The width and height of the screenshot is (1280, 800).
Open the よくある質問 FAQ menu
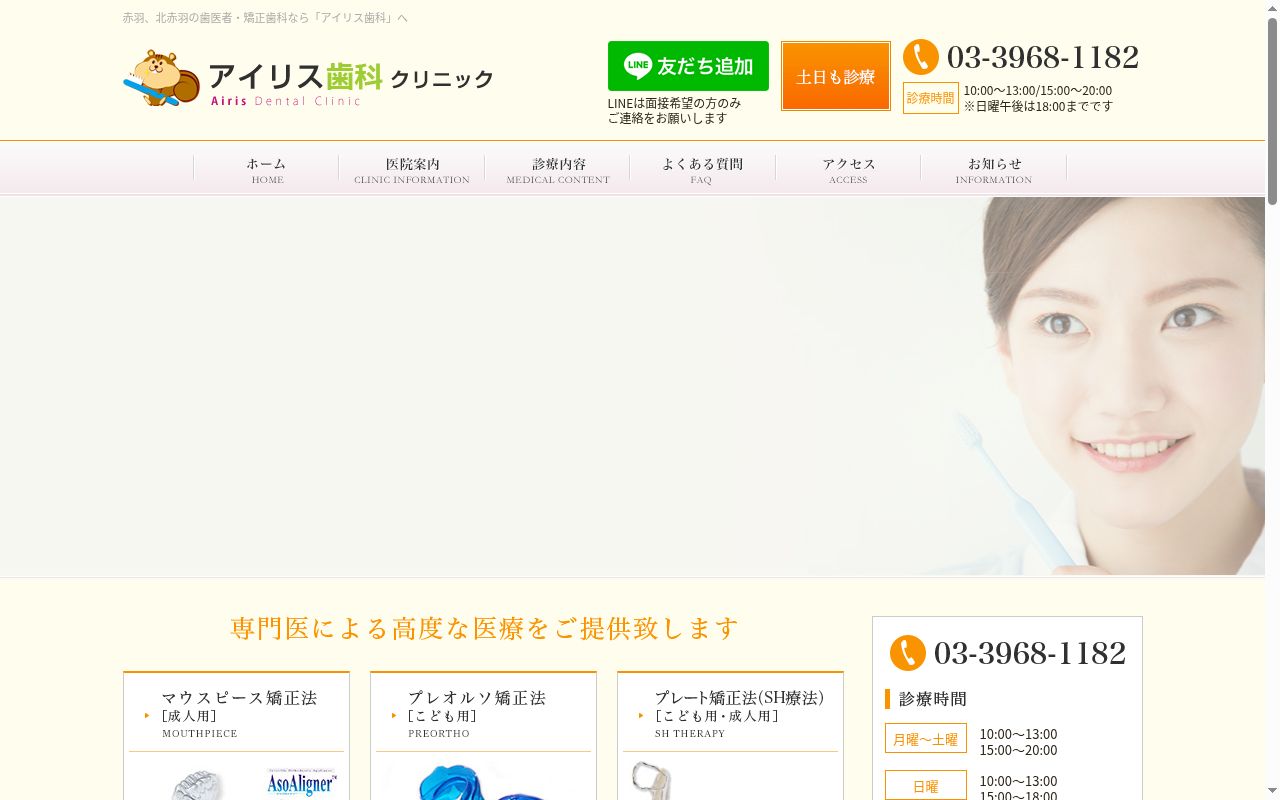pos(702,169)
